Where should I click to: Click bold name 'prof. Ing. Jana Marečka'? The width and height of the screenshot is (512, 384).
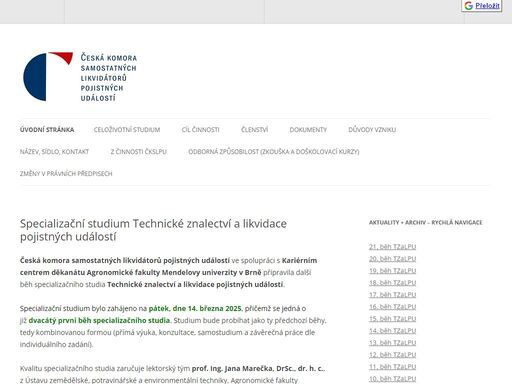click(233, 368)
